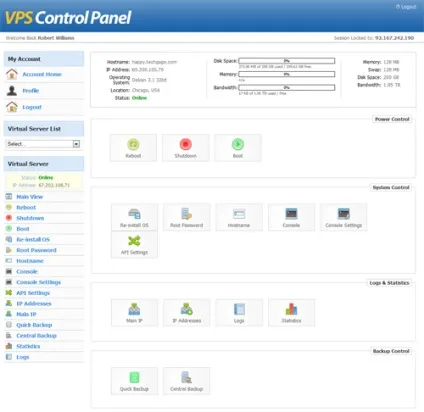424x412 pixels.
Task: Open Re-install OS in System Control
Action: point(134,217)
